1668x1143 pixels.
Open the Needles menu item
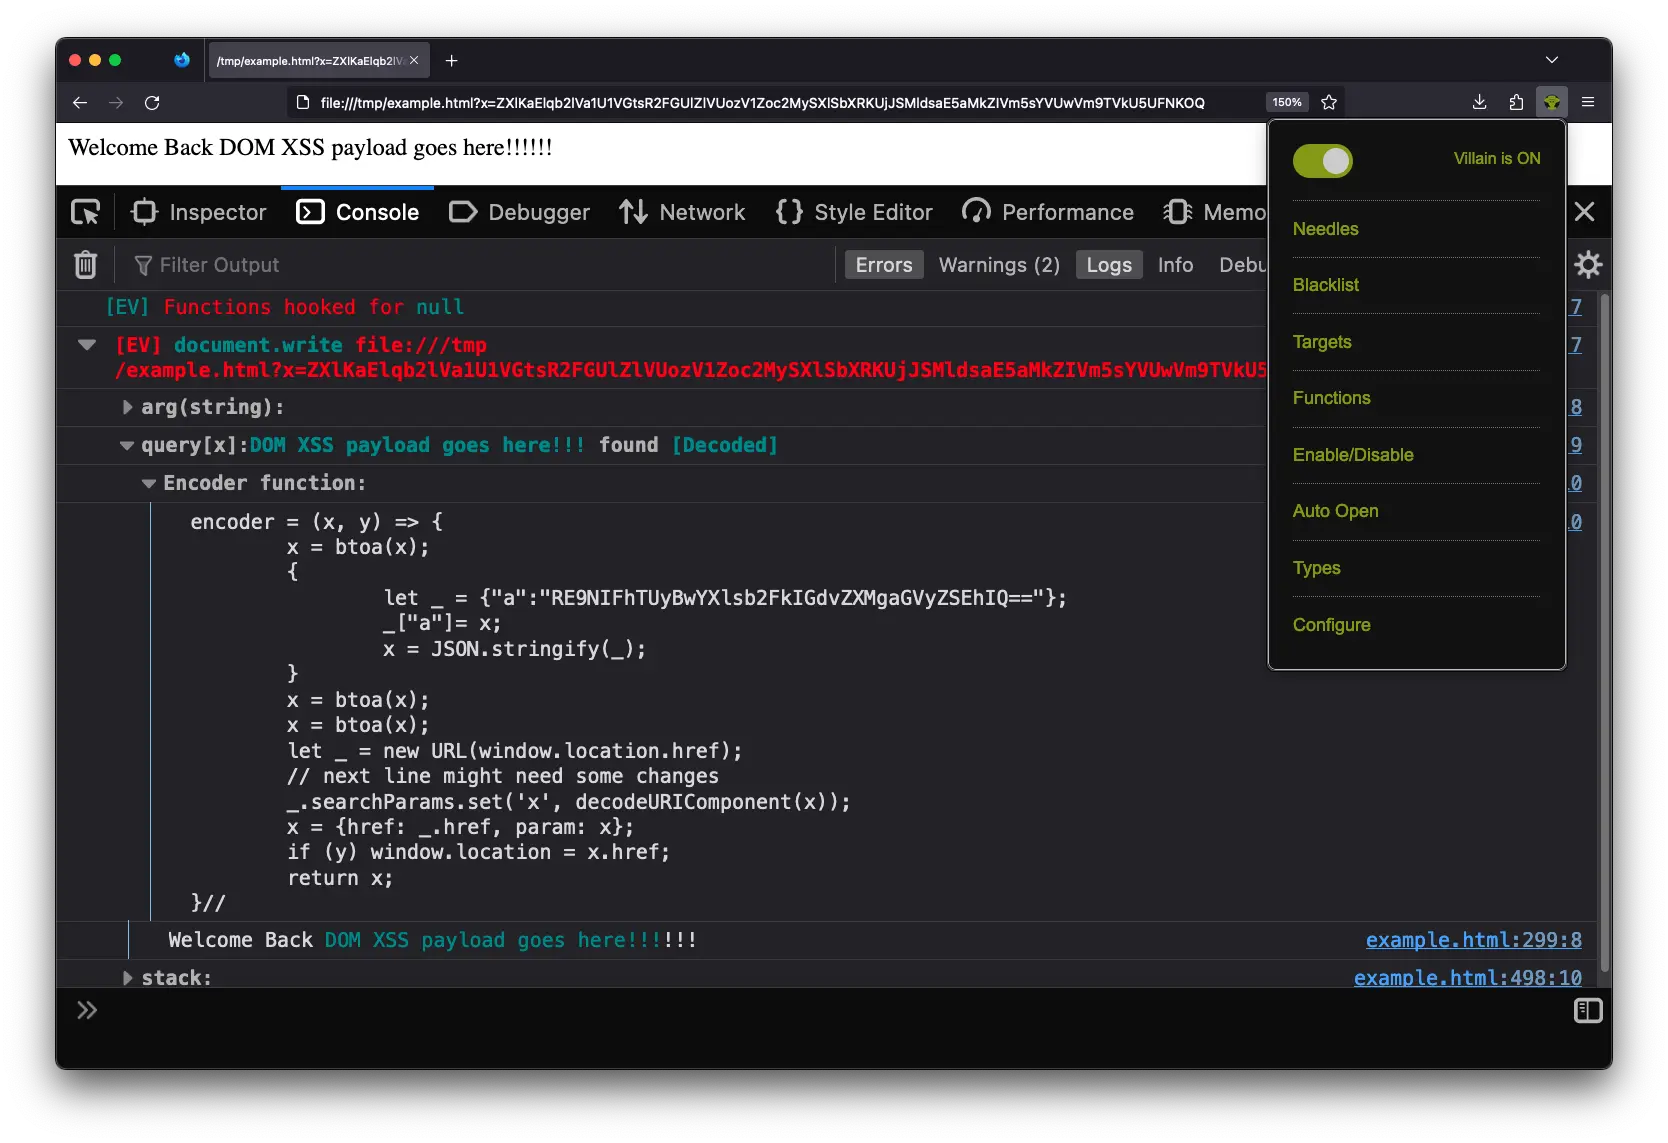pyautogui.click(x=1325, y=229)
